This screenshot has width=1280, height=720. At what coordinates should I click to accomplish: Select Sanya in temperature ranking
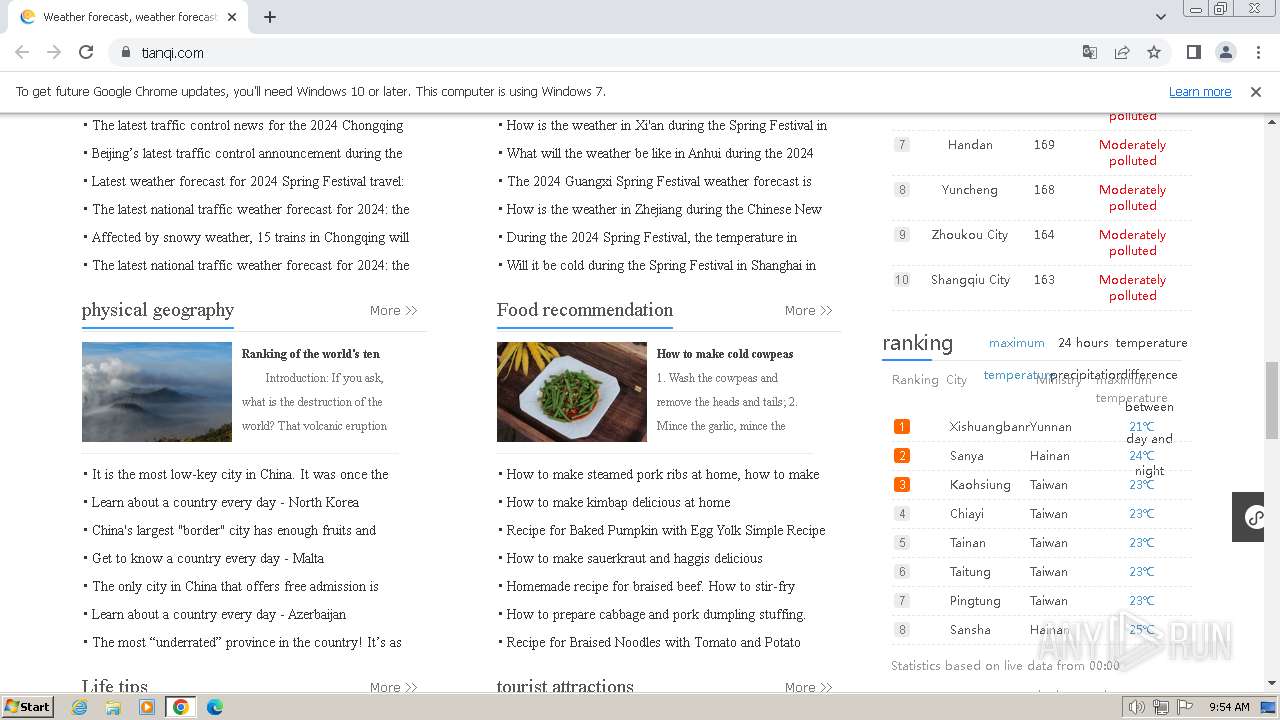click(967, 456)
